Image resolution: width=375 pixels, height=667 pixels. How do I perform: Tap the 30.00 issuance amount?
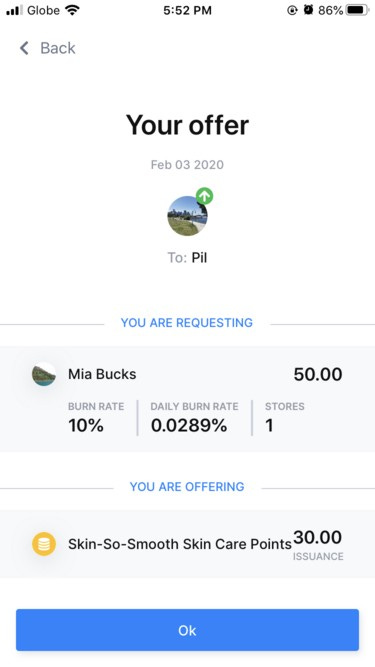tap(318, 537)
